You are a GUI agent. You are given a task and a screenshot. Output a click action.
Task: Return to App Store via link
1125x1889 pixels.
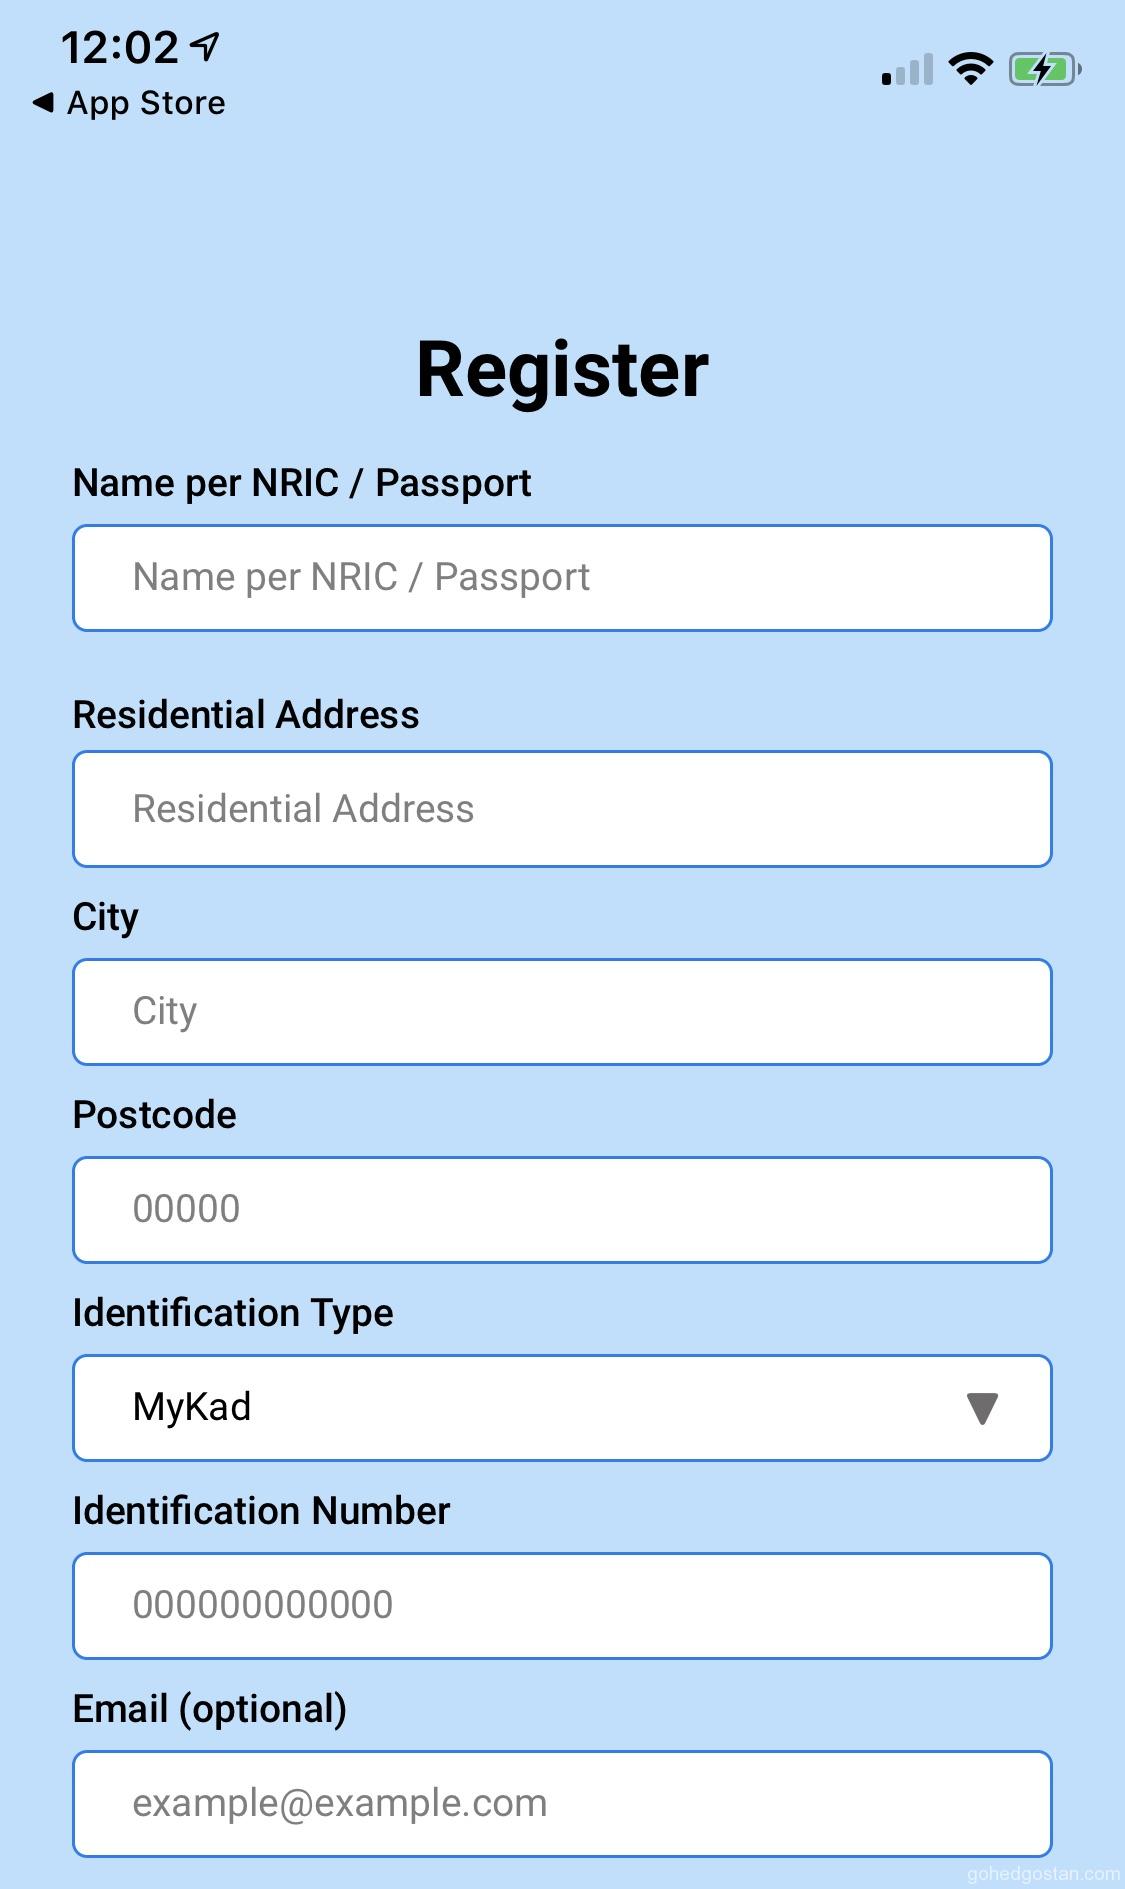(146, 103)
